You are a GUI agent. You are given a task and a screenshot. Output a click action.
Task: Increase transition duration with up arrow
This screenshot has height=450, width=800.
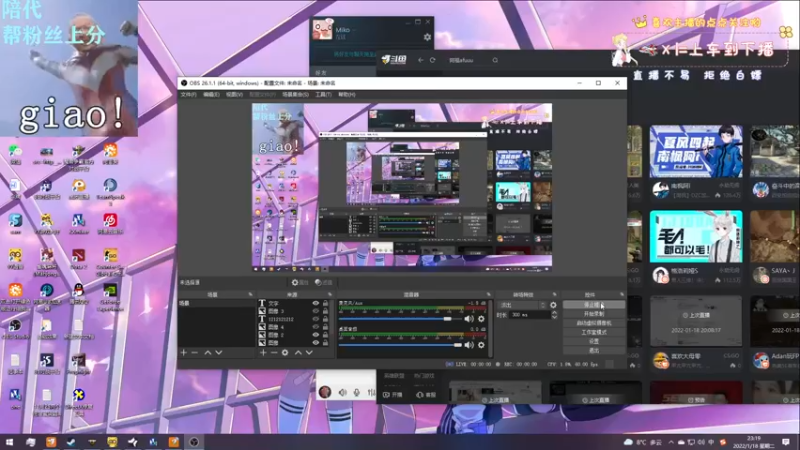pyautogui.click(x=554, y=313)
